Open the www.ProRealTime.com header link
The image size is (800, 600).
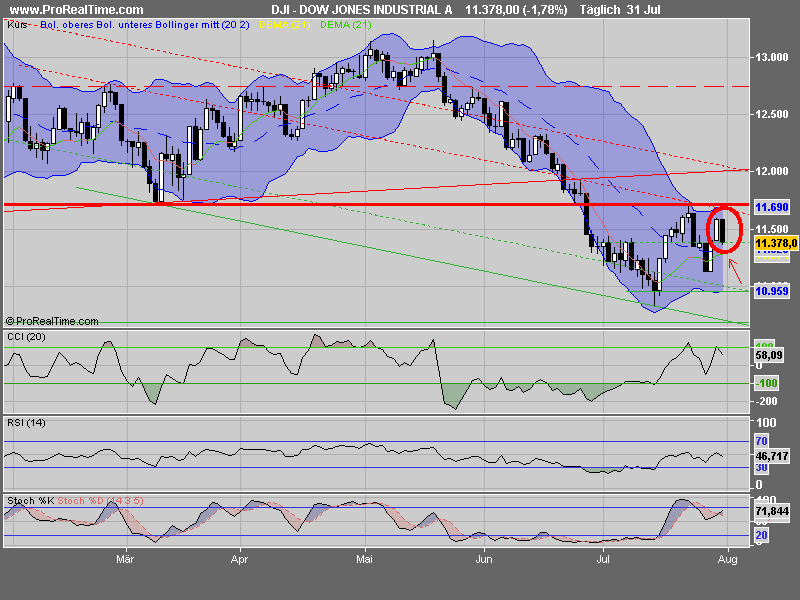(x=77, y=10)
